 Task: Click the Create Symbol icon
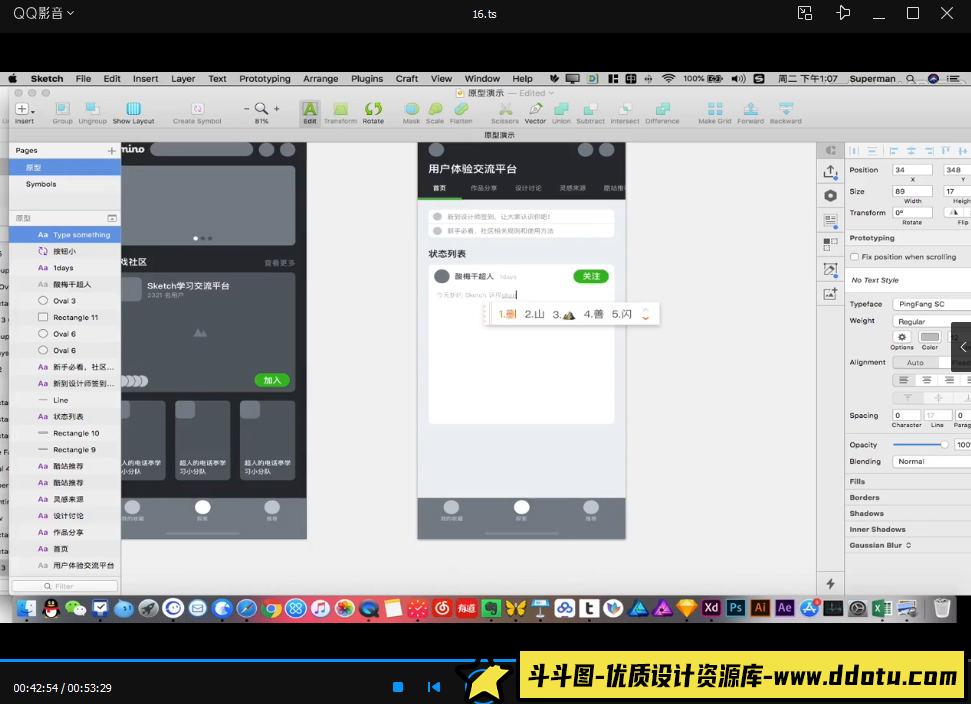point(197,113)
